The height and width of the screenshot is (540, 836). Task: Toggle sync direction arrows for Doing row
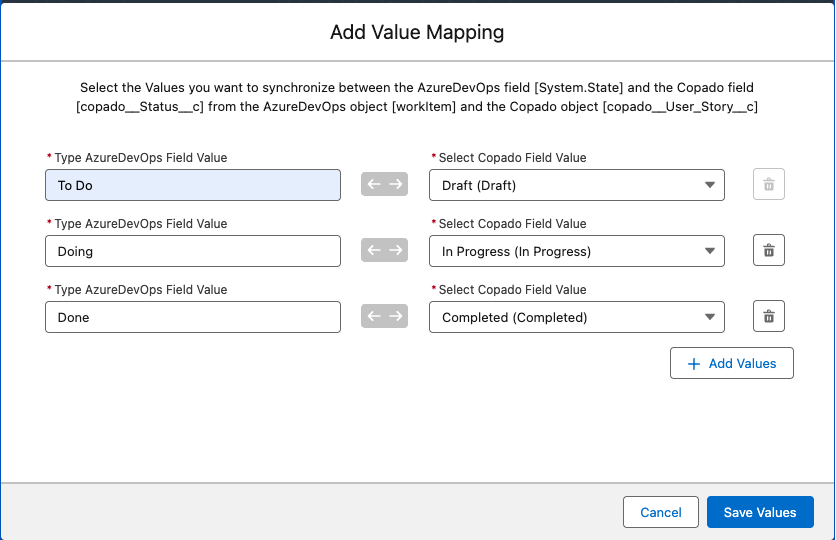coord(384,250)
